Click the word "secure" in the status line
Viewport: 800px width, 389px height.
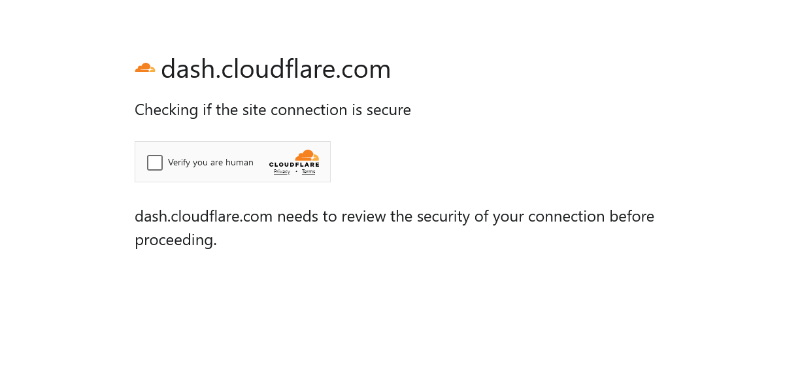click(388, 110)
